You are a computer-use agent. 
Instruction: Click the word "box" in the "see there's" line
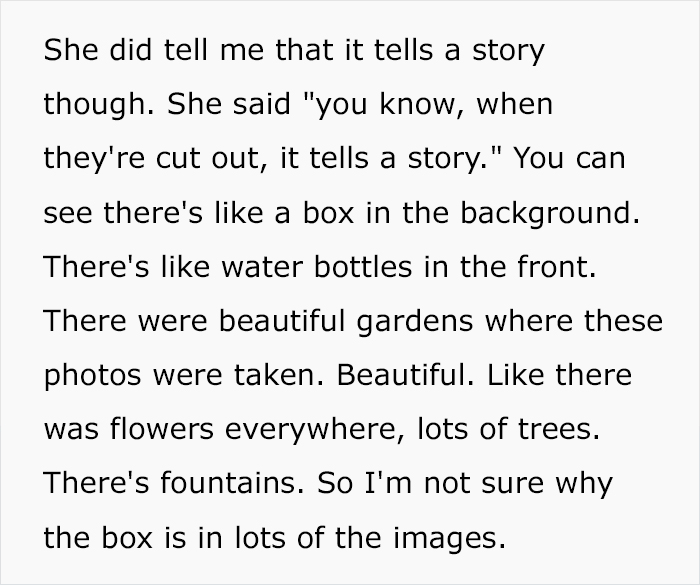pos(328,212)
